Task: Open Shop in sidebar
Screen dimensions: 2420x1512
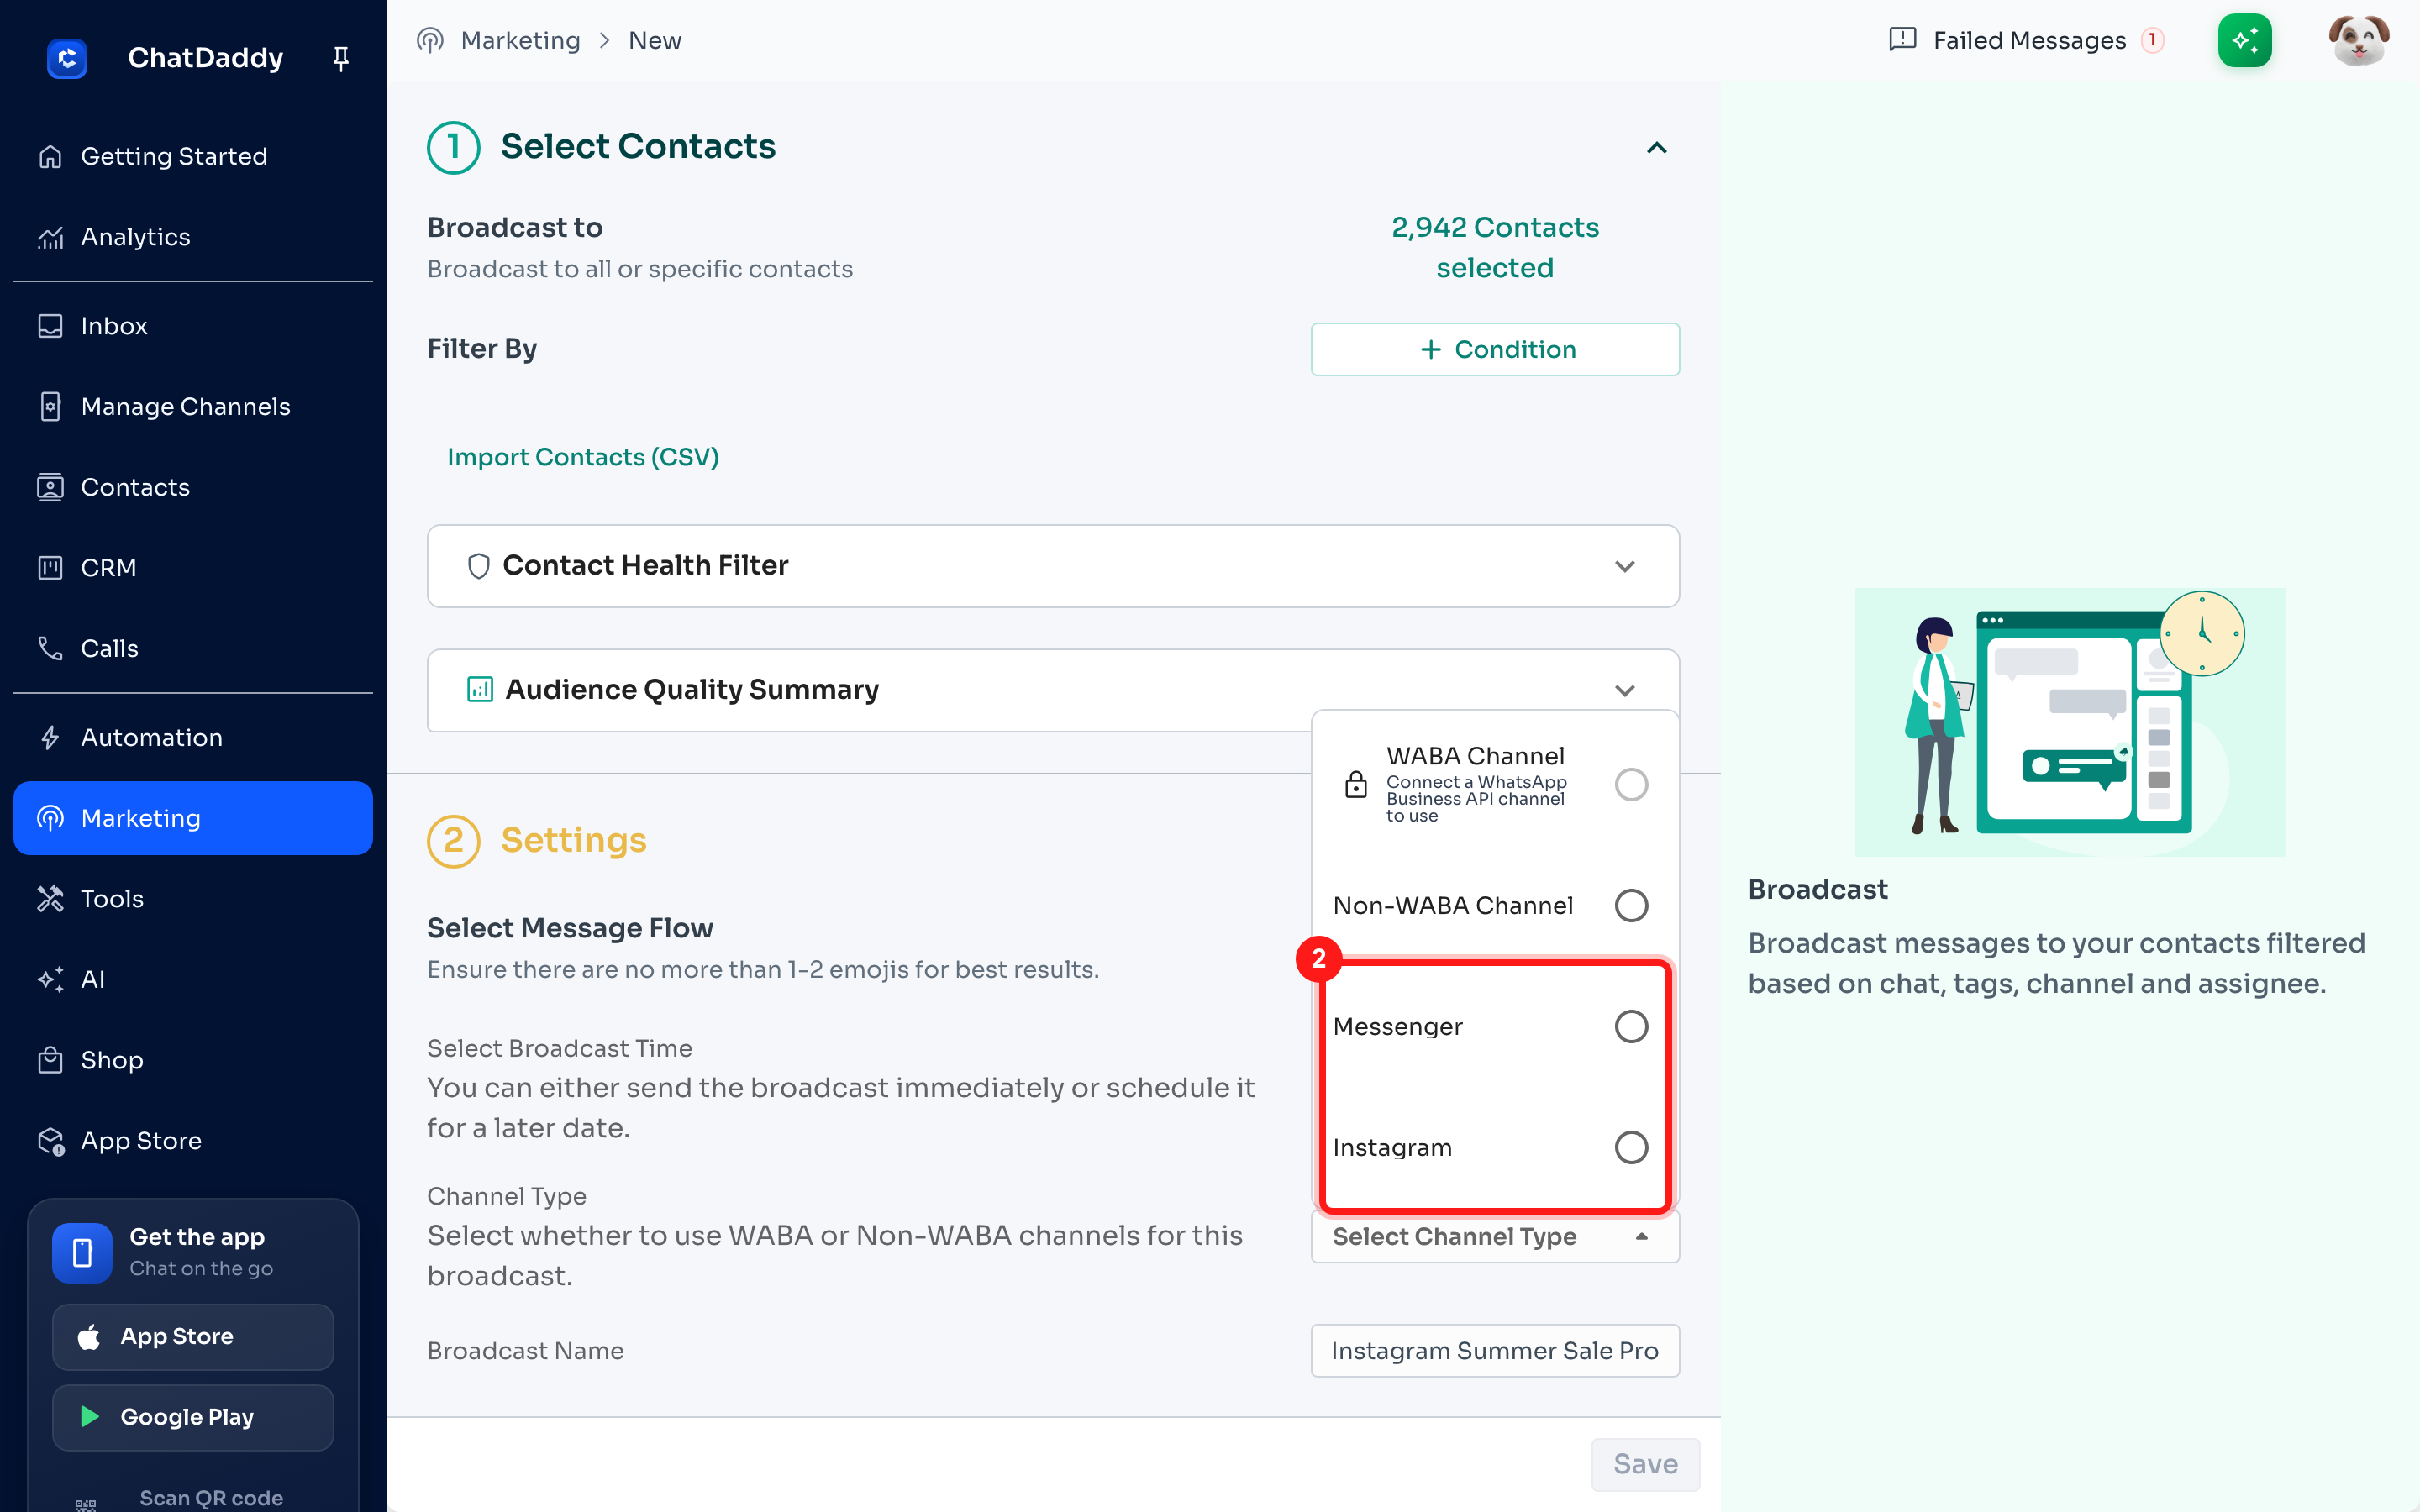Action: click(193, 1060)
